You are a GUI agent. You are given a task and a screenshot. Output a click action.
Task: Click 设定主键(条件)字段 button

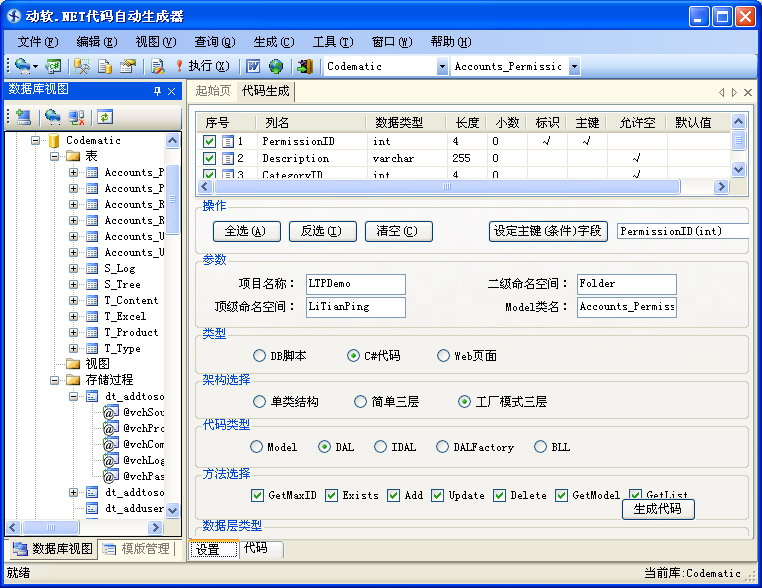pyautogui.click(x=548, y=231)
